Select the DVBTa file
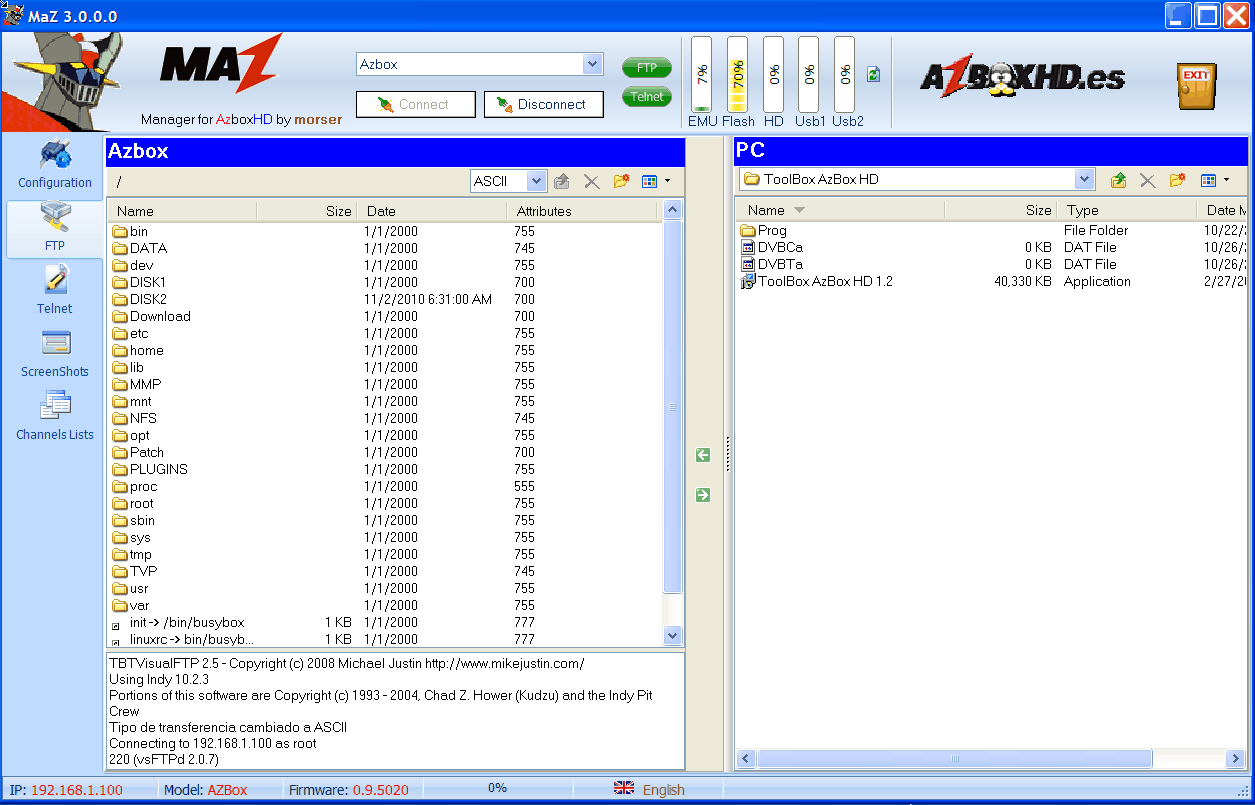 point(780,264)
